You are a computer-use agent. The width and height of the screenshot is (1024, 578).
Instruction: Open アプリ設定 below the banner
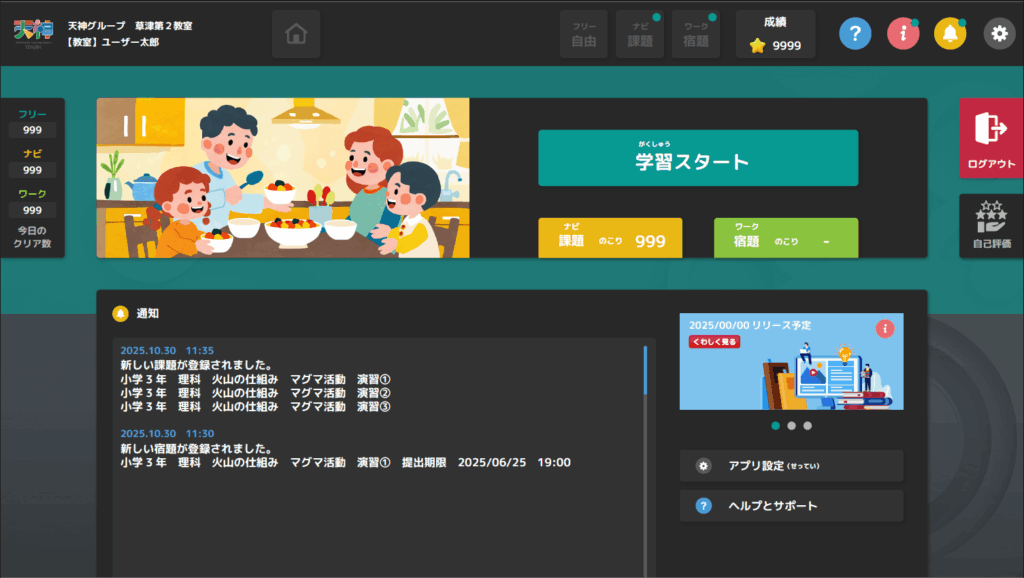[791, 465]
